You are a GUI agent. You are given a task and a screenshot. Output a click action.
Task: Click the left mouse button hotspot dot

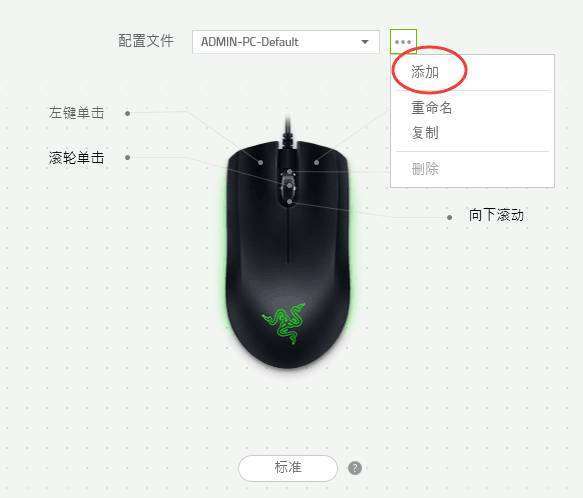click(261, 163)
